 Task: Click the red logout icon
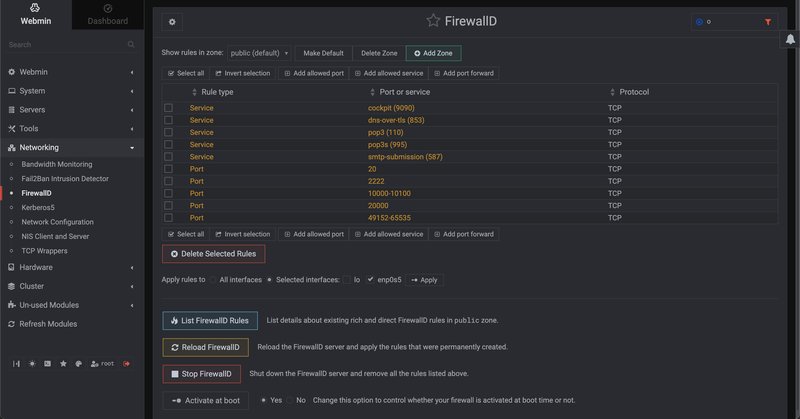(x=127, y=364)
